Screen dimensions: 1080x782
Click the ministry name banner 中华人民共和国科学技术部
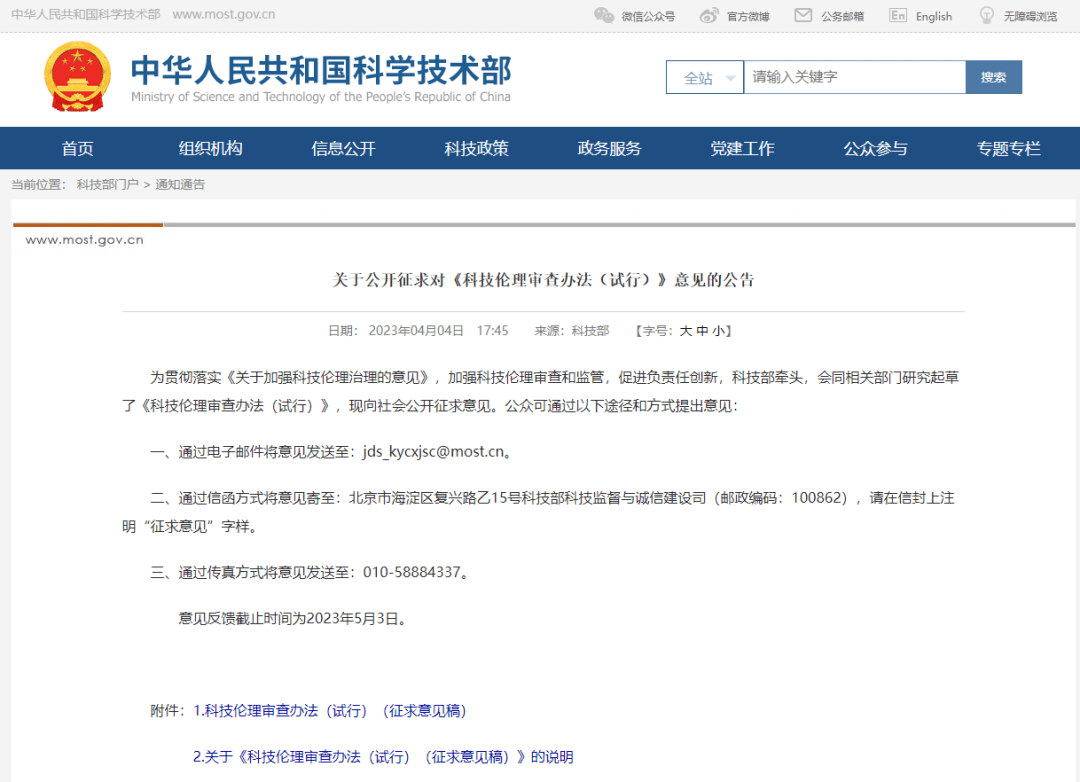322,70
